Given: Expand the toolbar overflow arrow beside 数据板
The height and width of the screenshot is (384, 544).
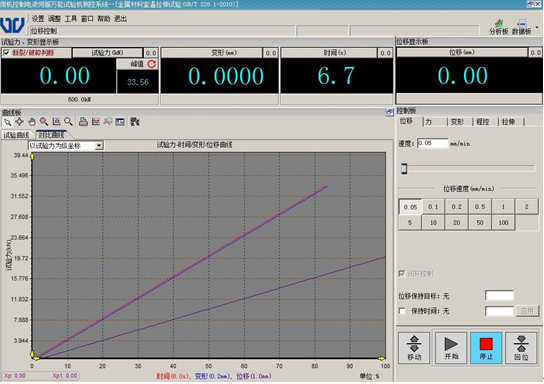Looking at the screenshot, I should coord(537,27).
